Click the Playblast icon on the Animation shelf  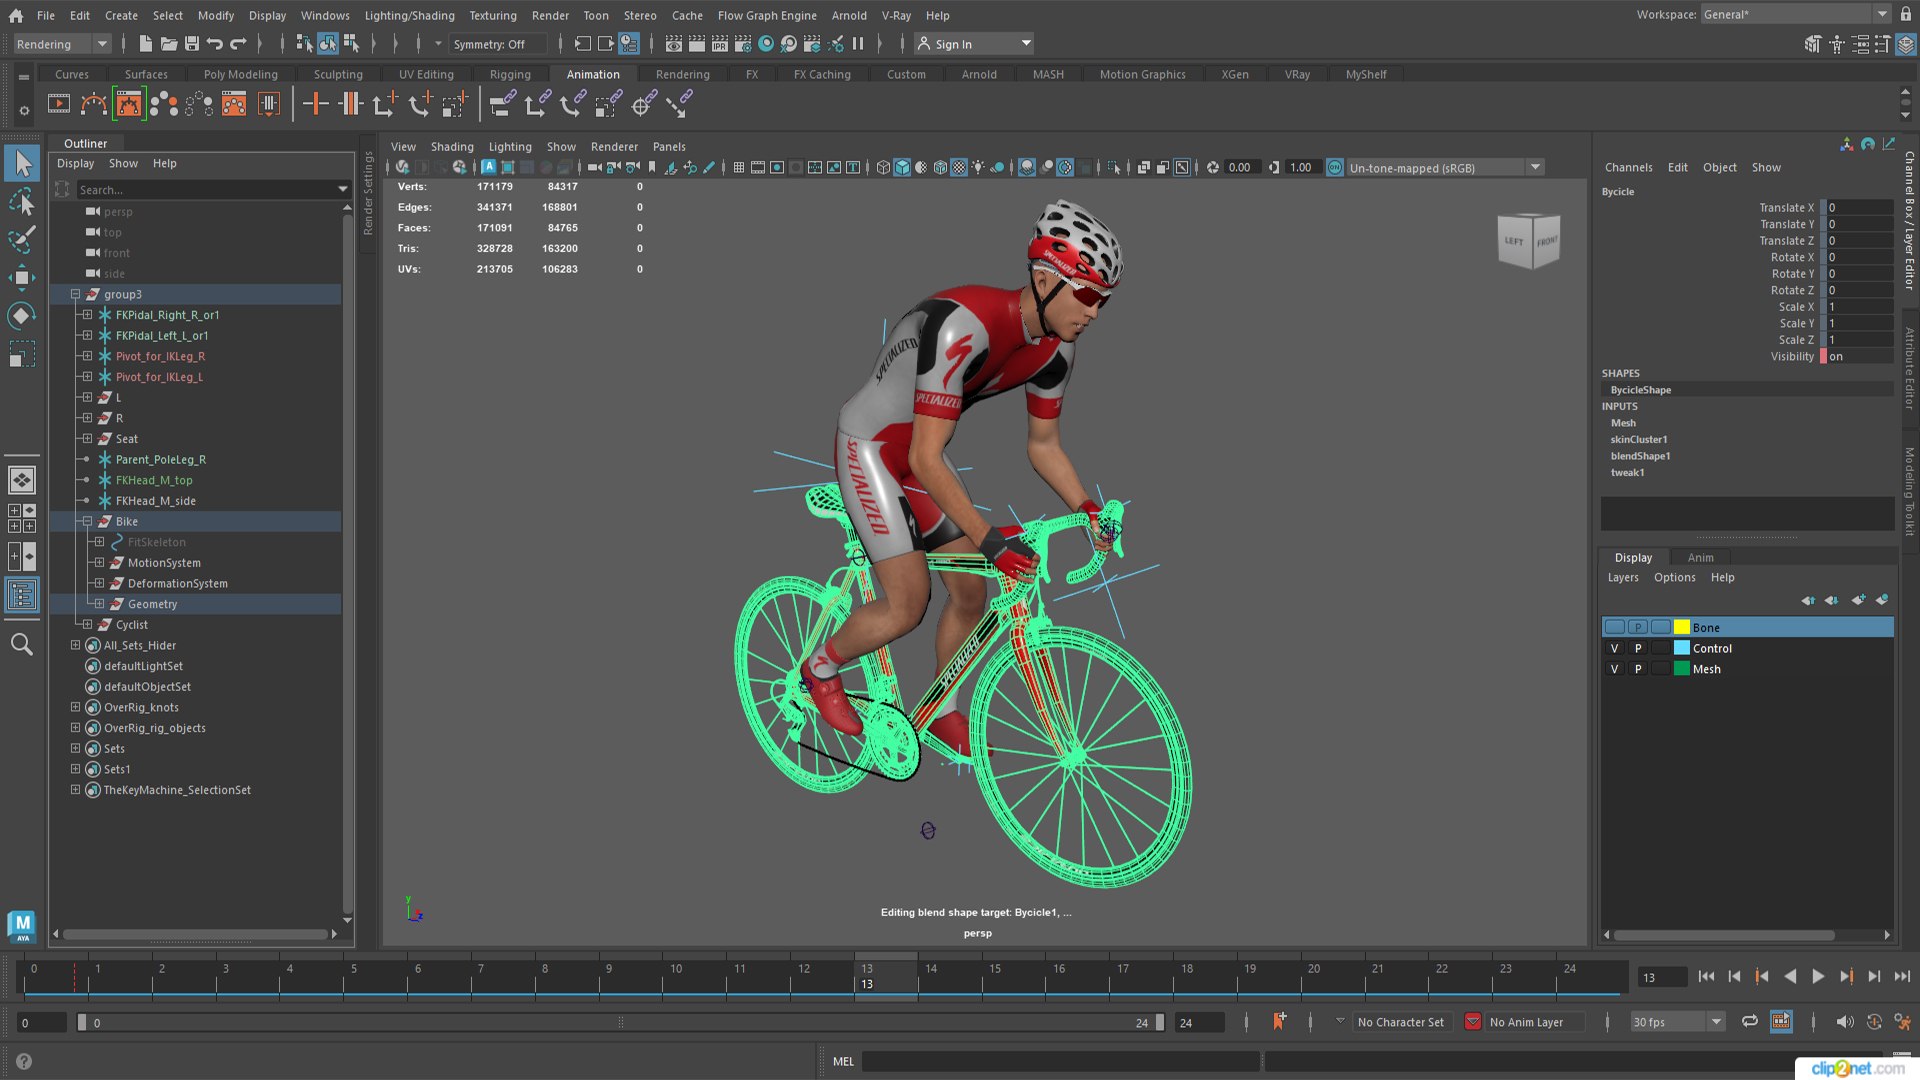pyautogui.click(x=59, y=104)
